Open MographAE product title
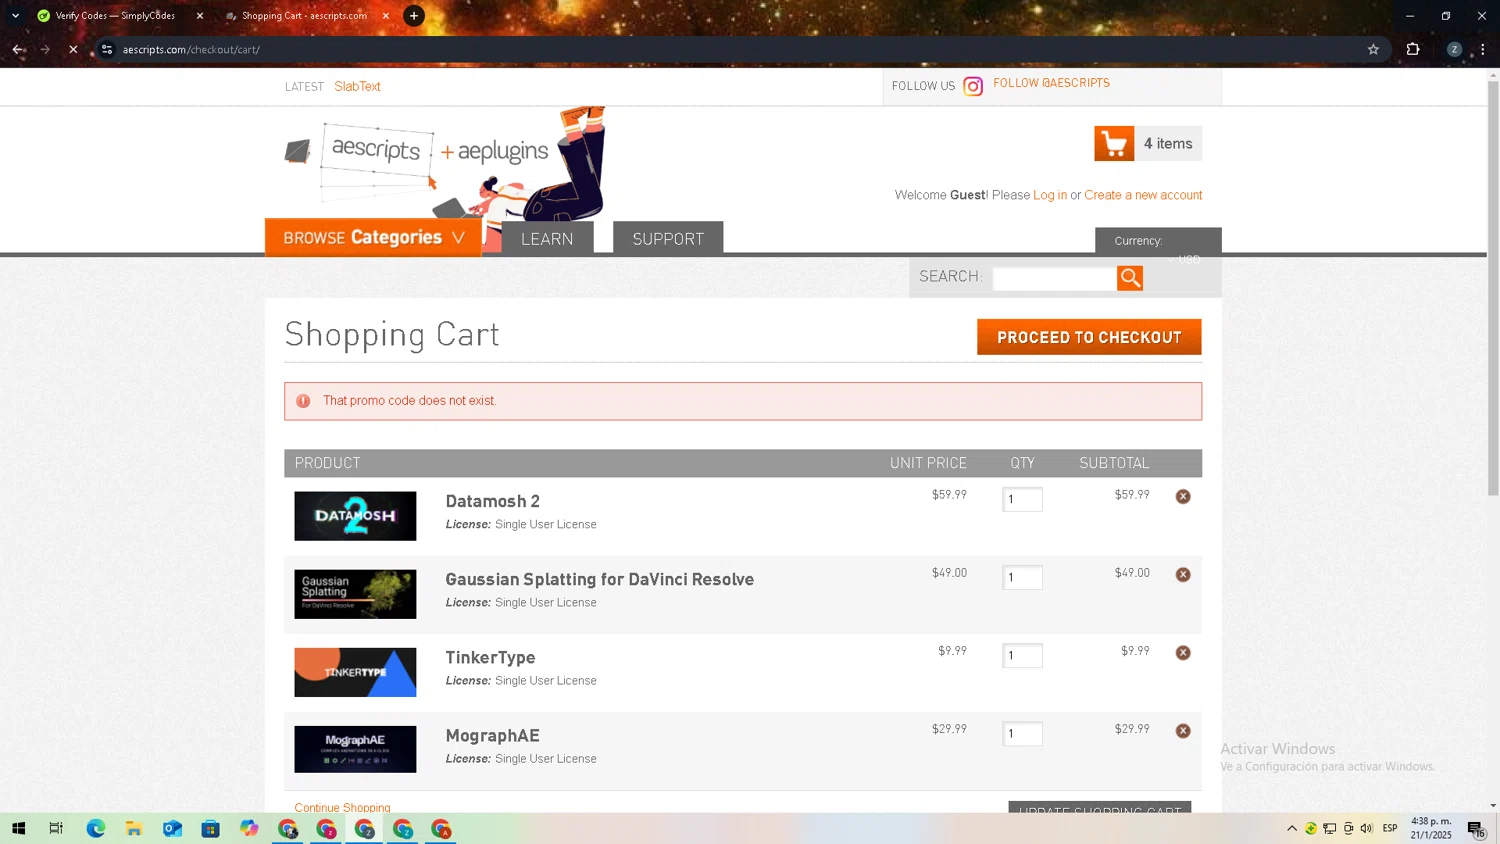The width and height of the screenshot is (1500, 844). coord(492,735)
